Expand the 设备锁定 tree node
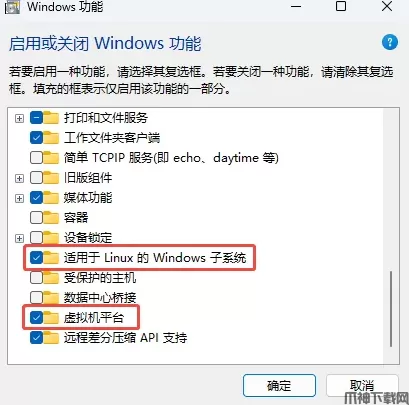Screen dimensions: 409x405 (x=19, y=238)
